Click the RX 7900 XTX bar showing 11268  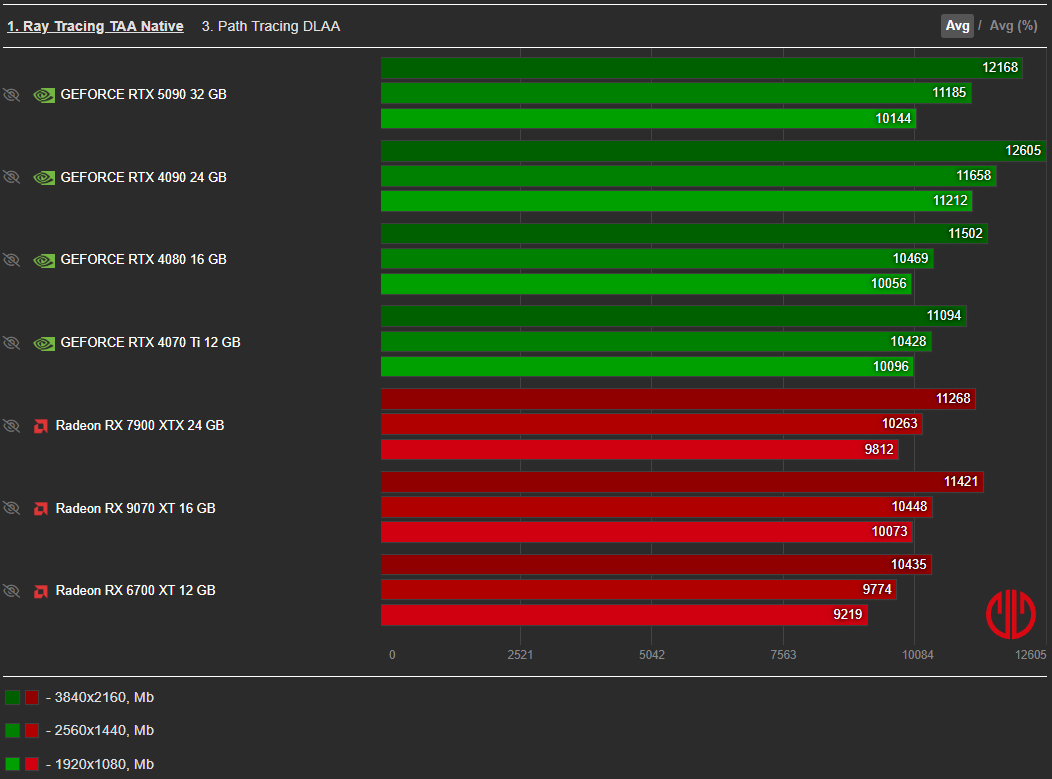pos(678,399)
